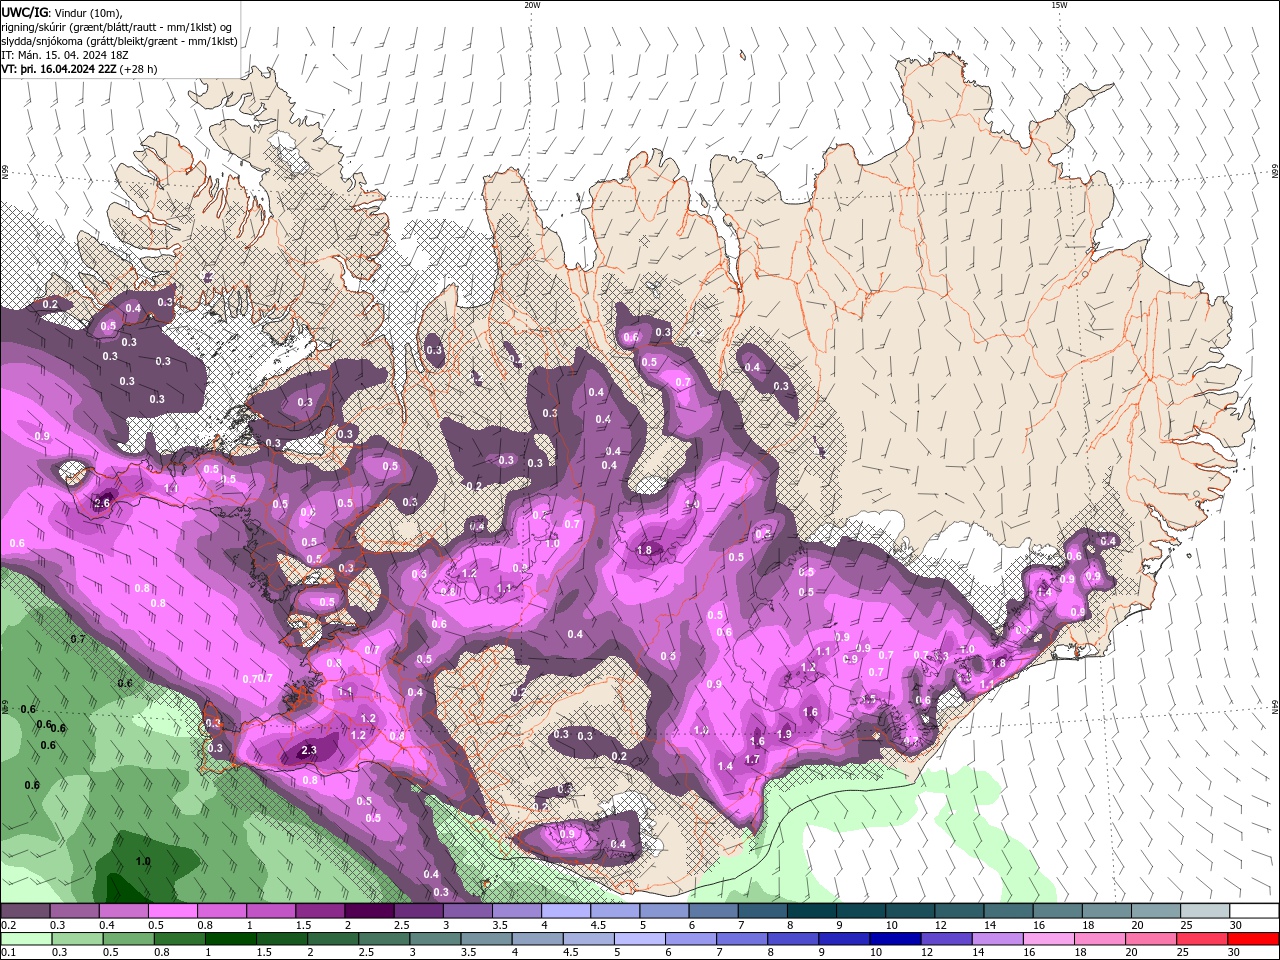Click the '20W' longitude label
1280x960 pixels.
pyautogui.click(x=532, y=5)
